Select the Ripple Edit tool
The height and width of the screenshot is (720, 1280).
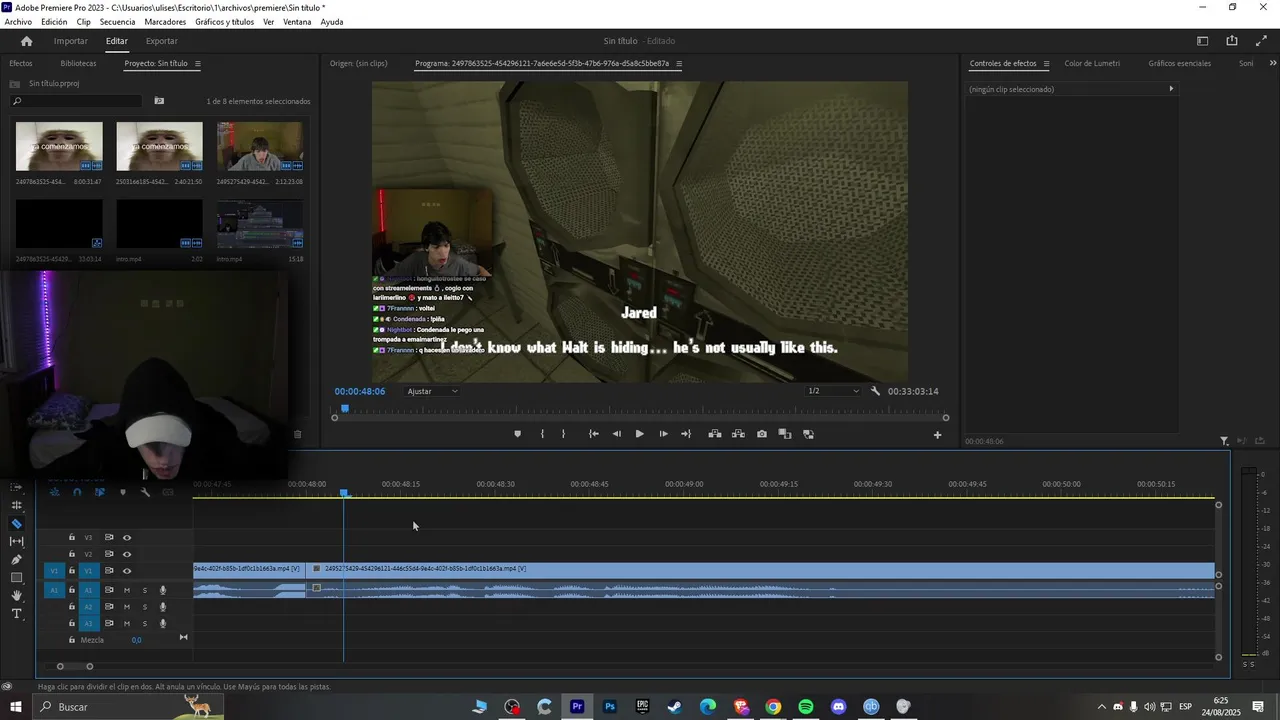point(16,506)
